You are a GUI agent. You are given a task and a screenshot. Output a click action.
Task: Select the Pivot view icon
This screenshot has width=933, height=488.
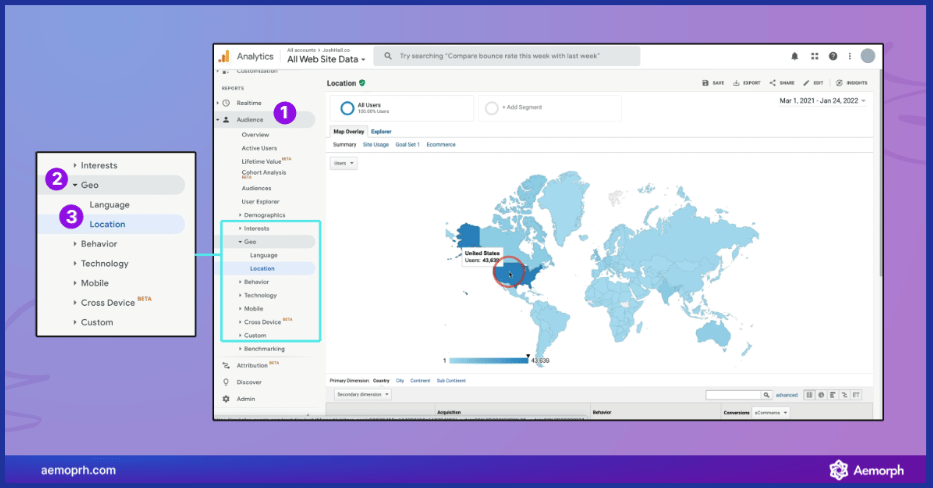click(856, 395)
